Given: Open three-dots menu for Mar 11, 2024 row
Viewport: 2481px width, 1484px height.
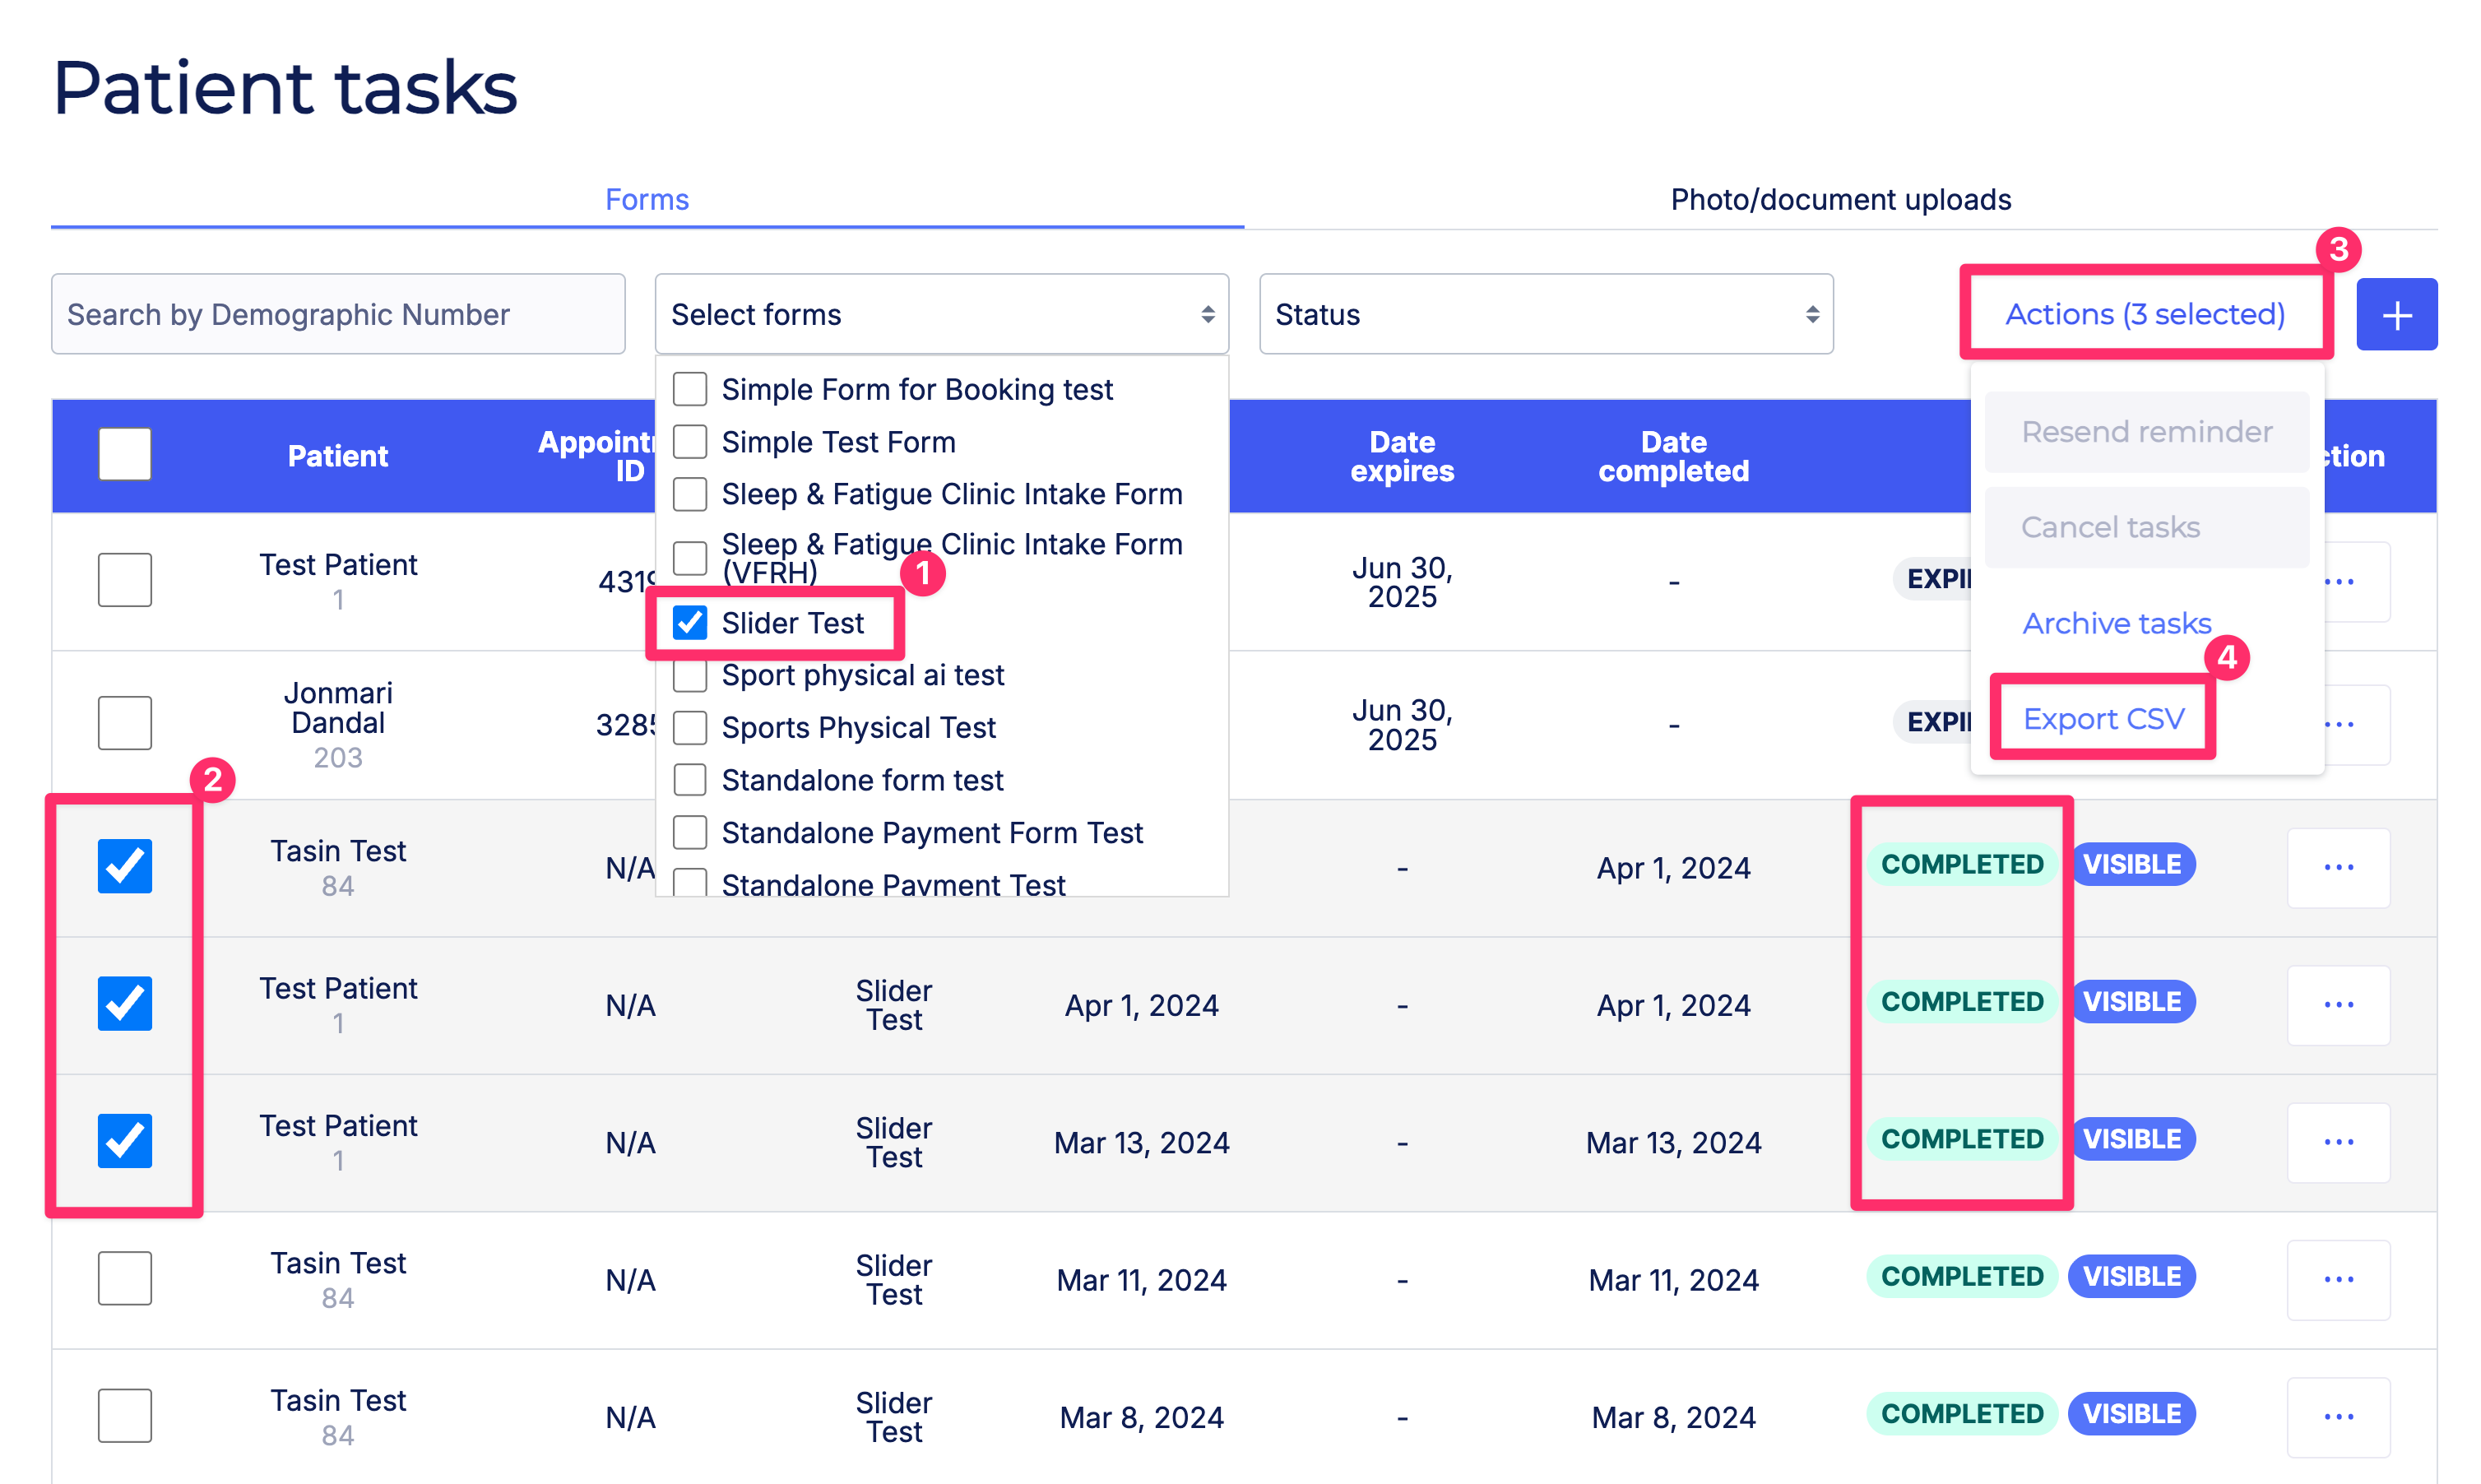Looking at the screenshot, I should 2337,1279.
